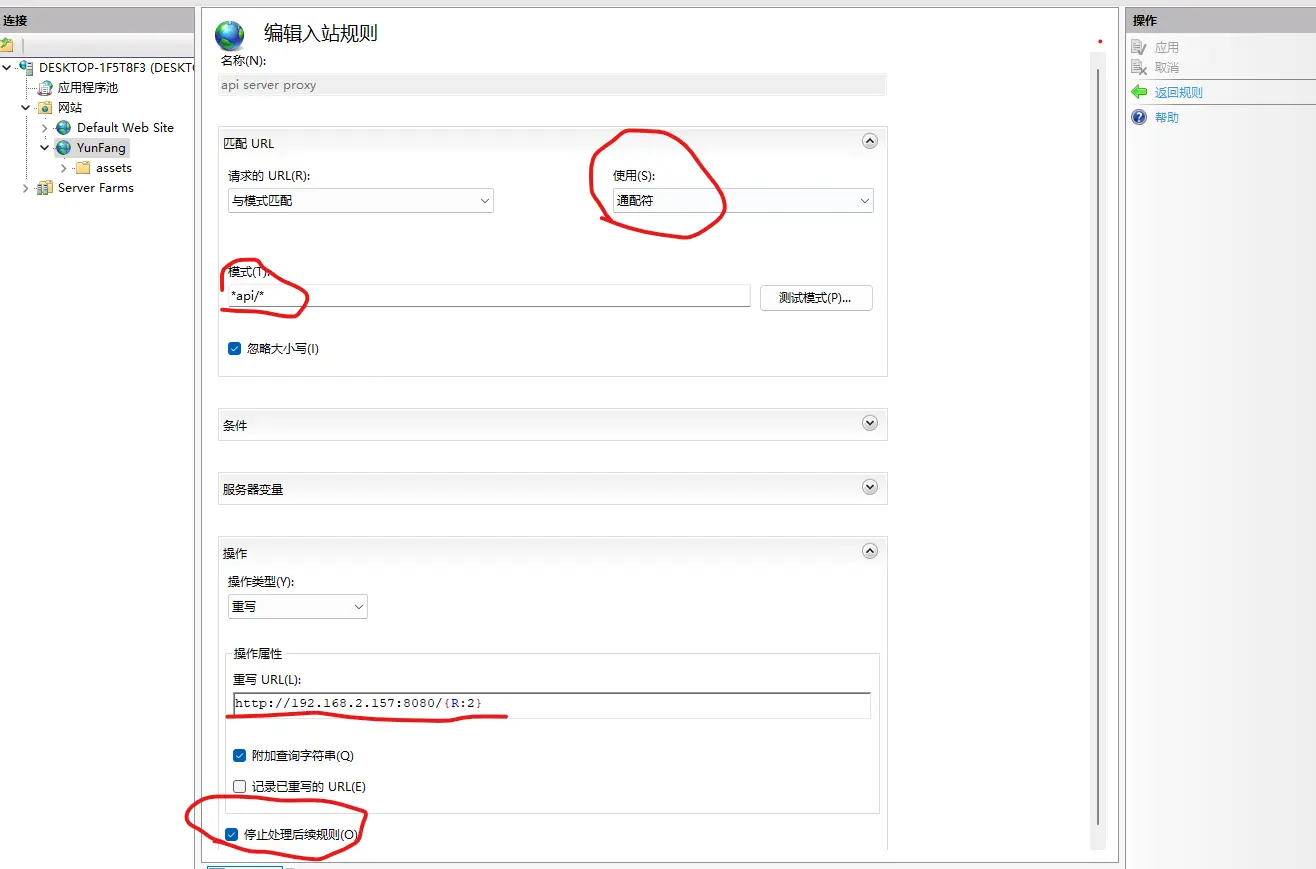Screen dimensions: 1316x869
Task: Expand the Default Web Site tree node
Action: click(x=45, y=128)
